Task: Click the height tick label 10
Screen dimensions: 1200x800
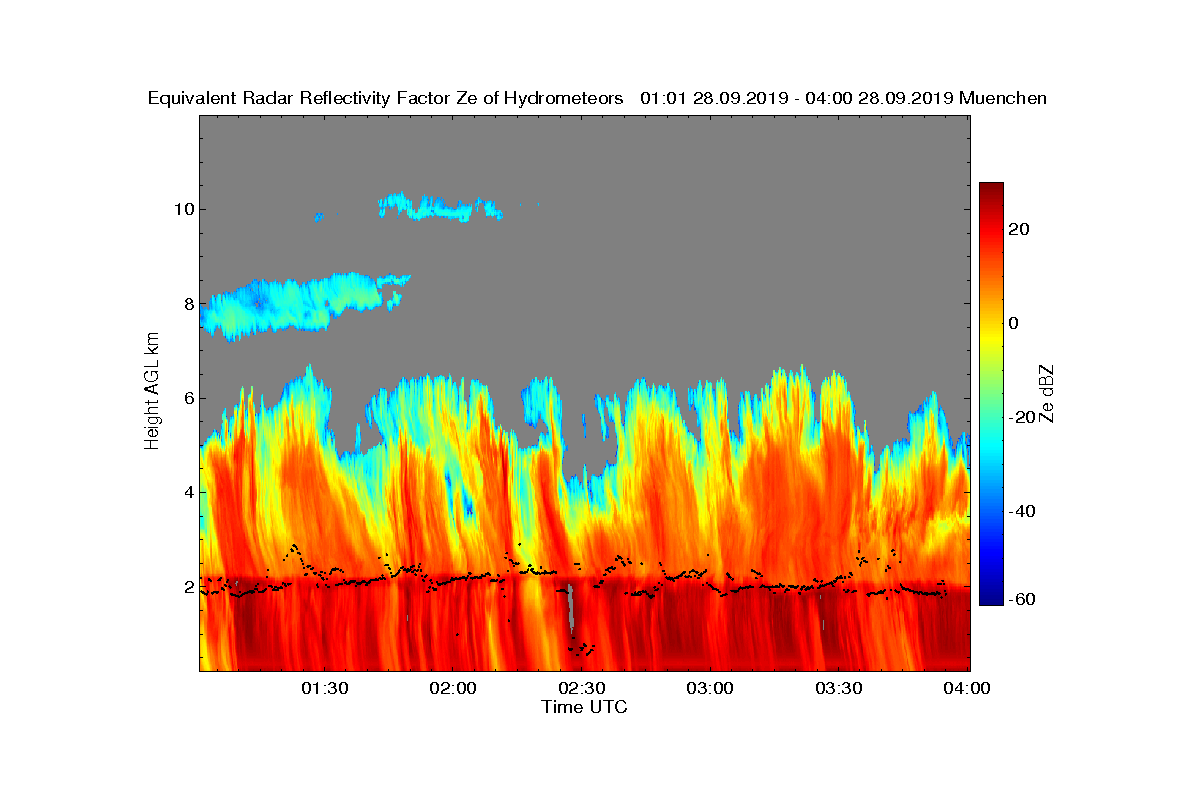Action: point(183,209)
